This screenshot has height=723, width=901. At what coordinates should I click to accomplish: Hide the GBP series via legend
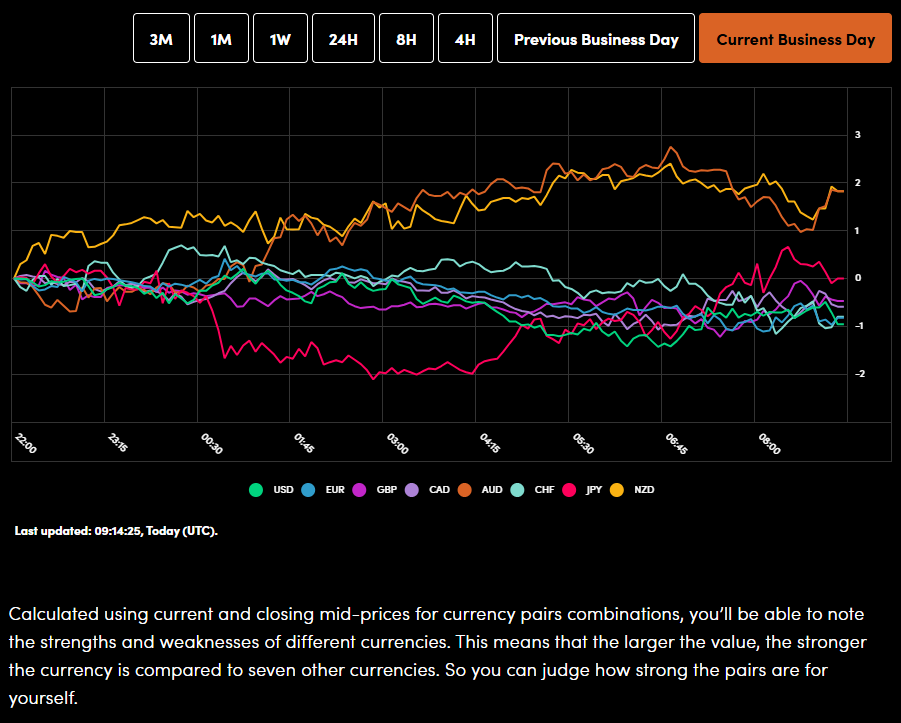359,490
